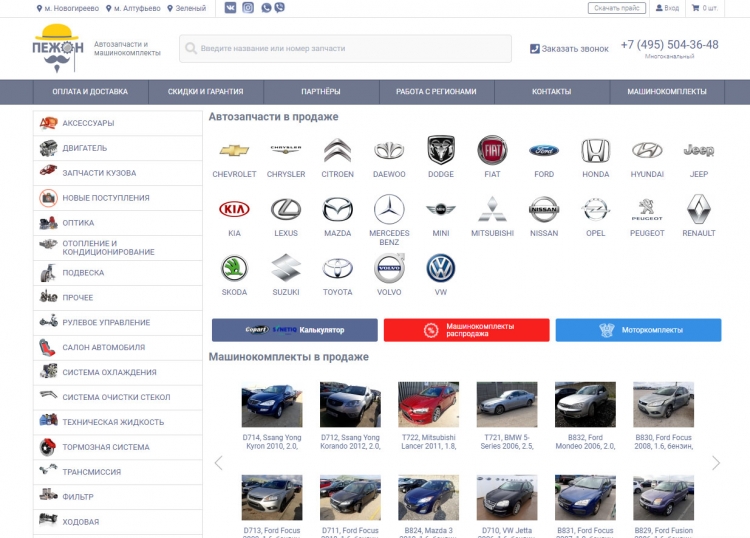Select the Skoda brand logo
The width and height of the screenshot is (750, 538).
tap(234, 268)
